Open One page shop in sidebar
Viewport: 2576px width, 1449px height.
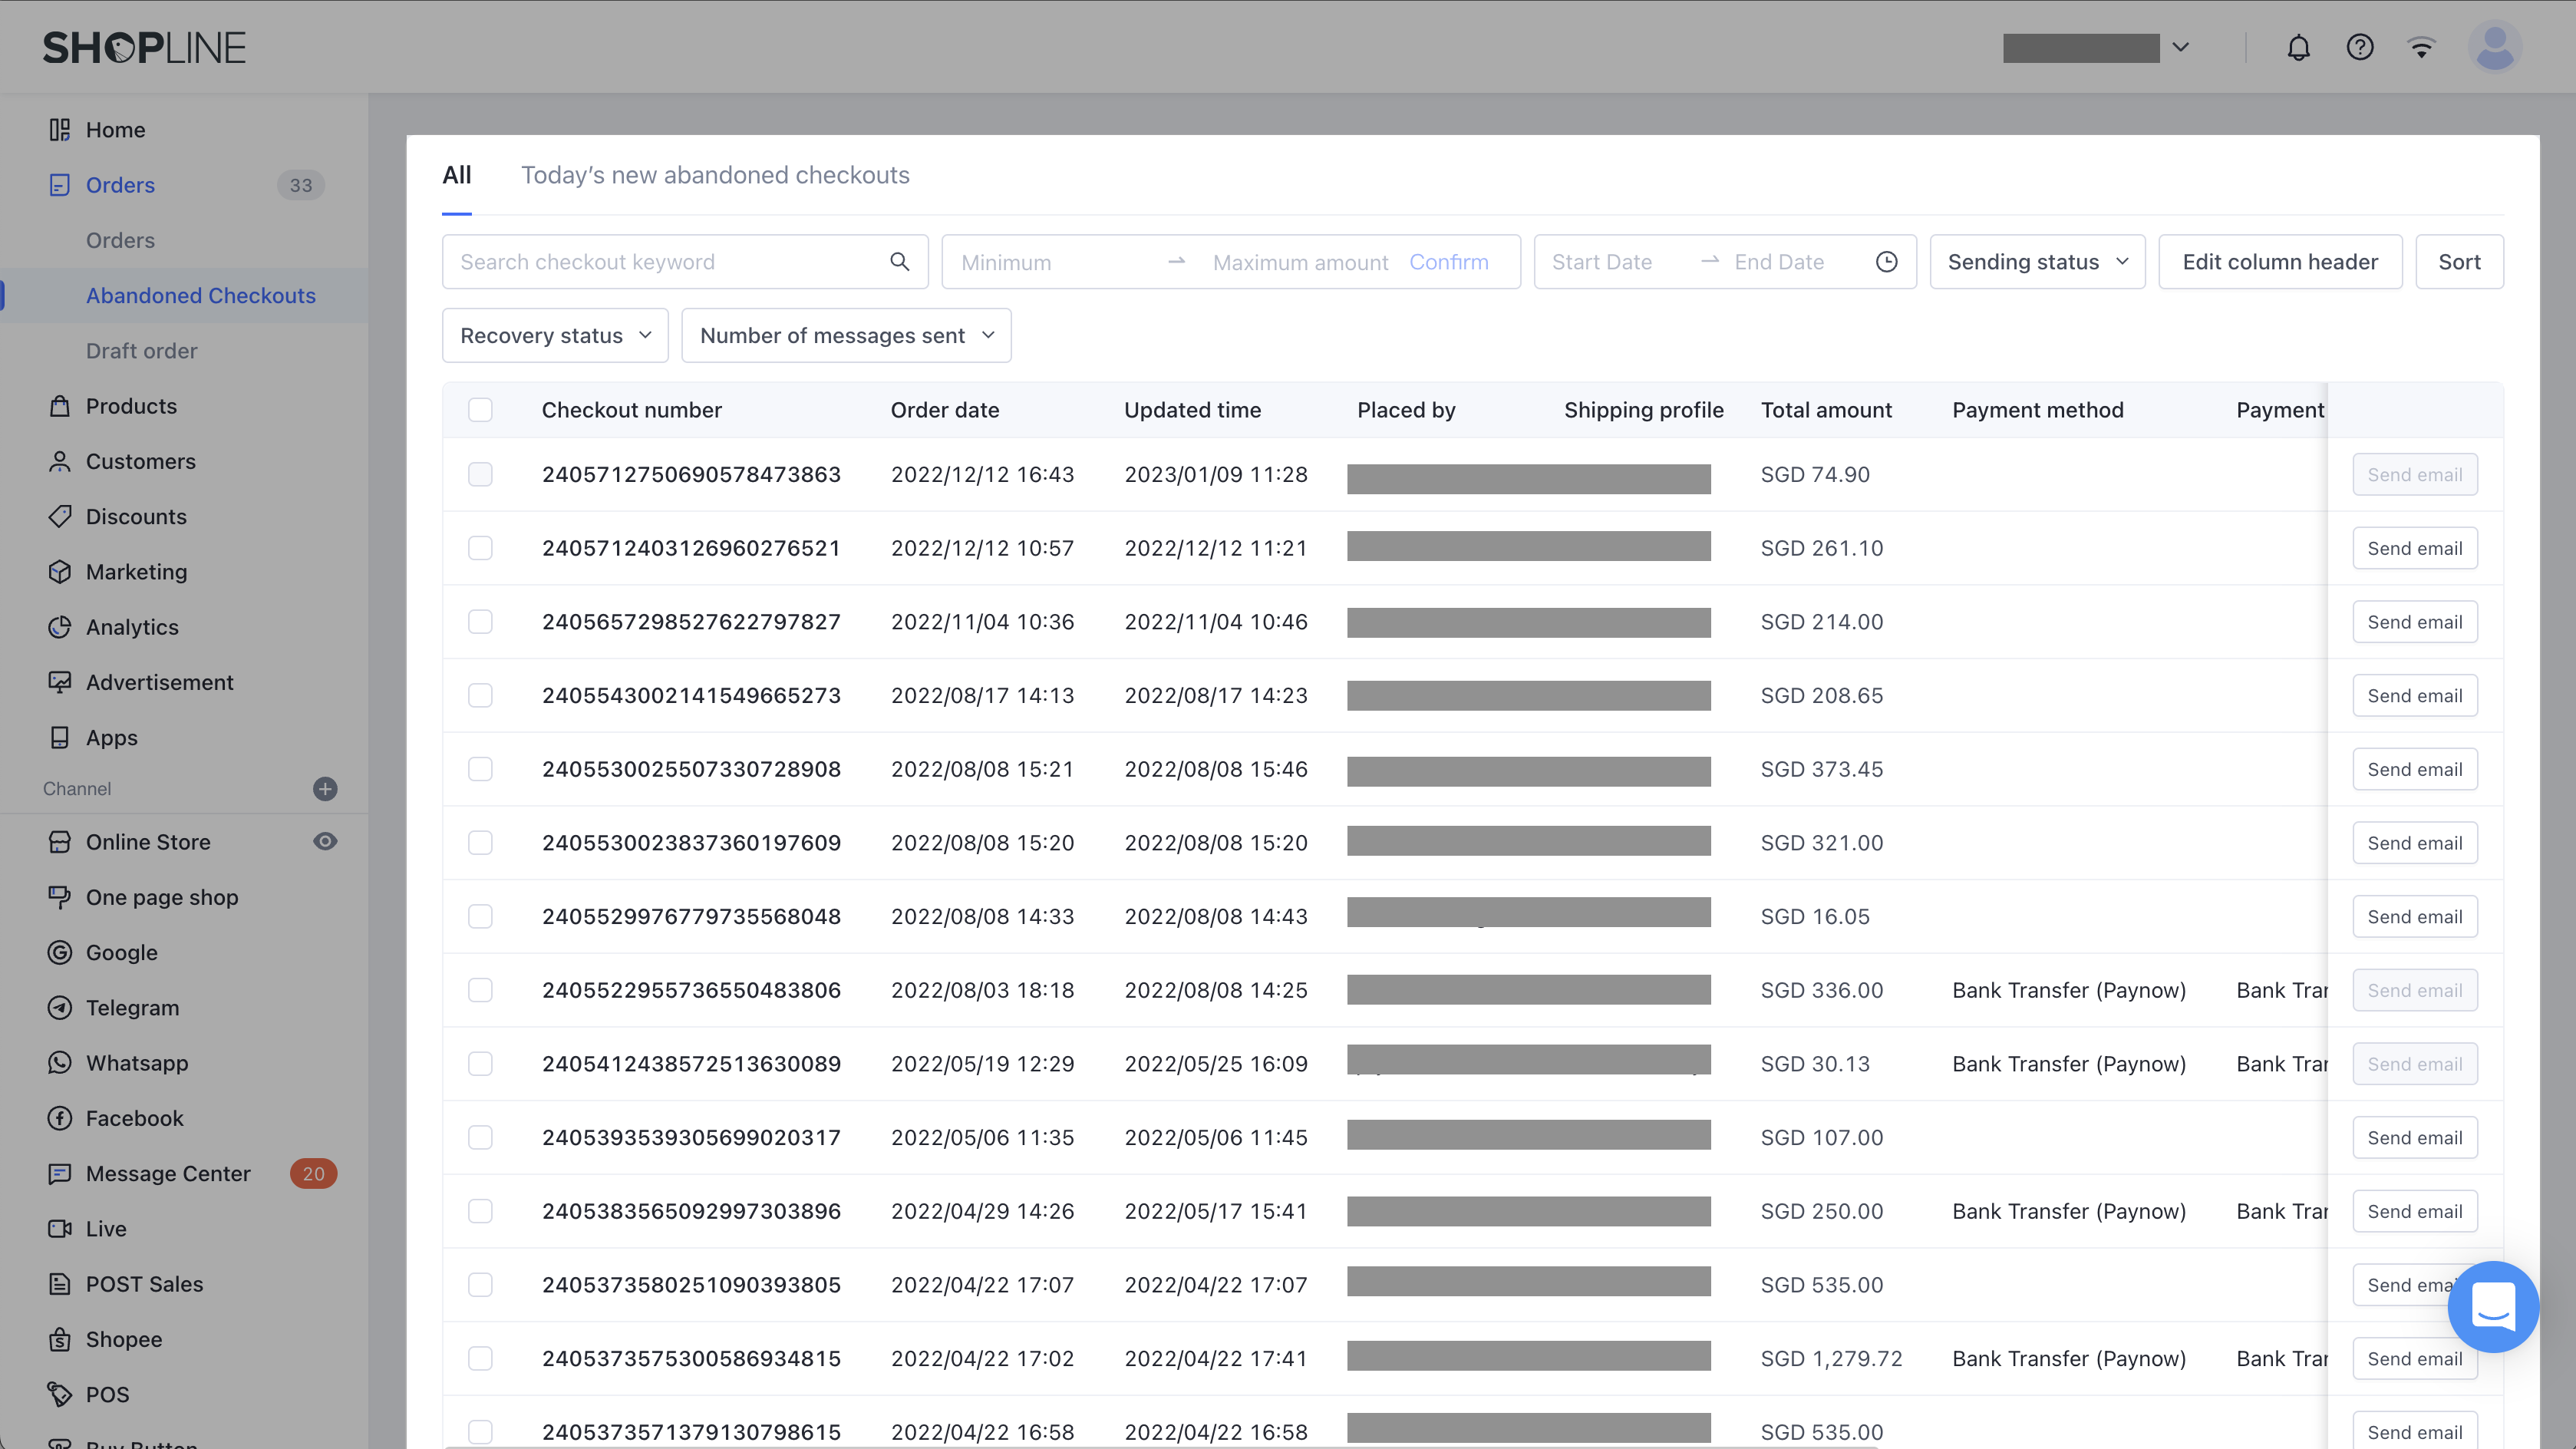click(162, 897)
